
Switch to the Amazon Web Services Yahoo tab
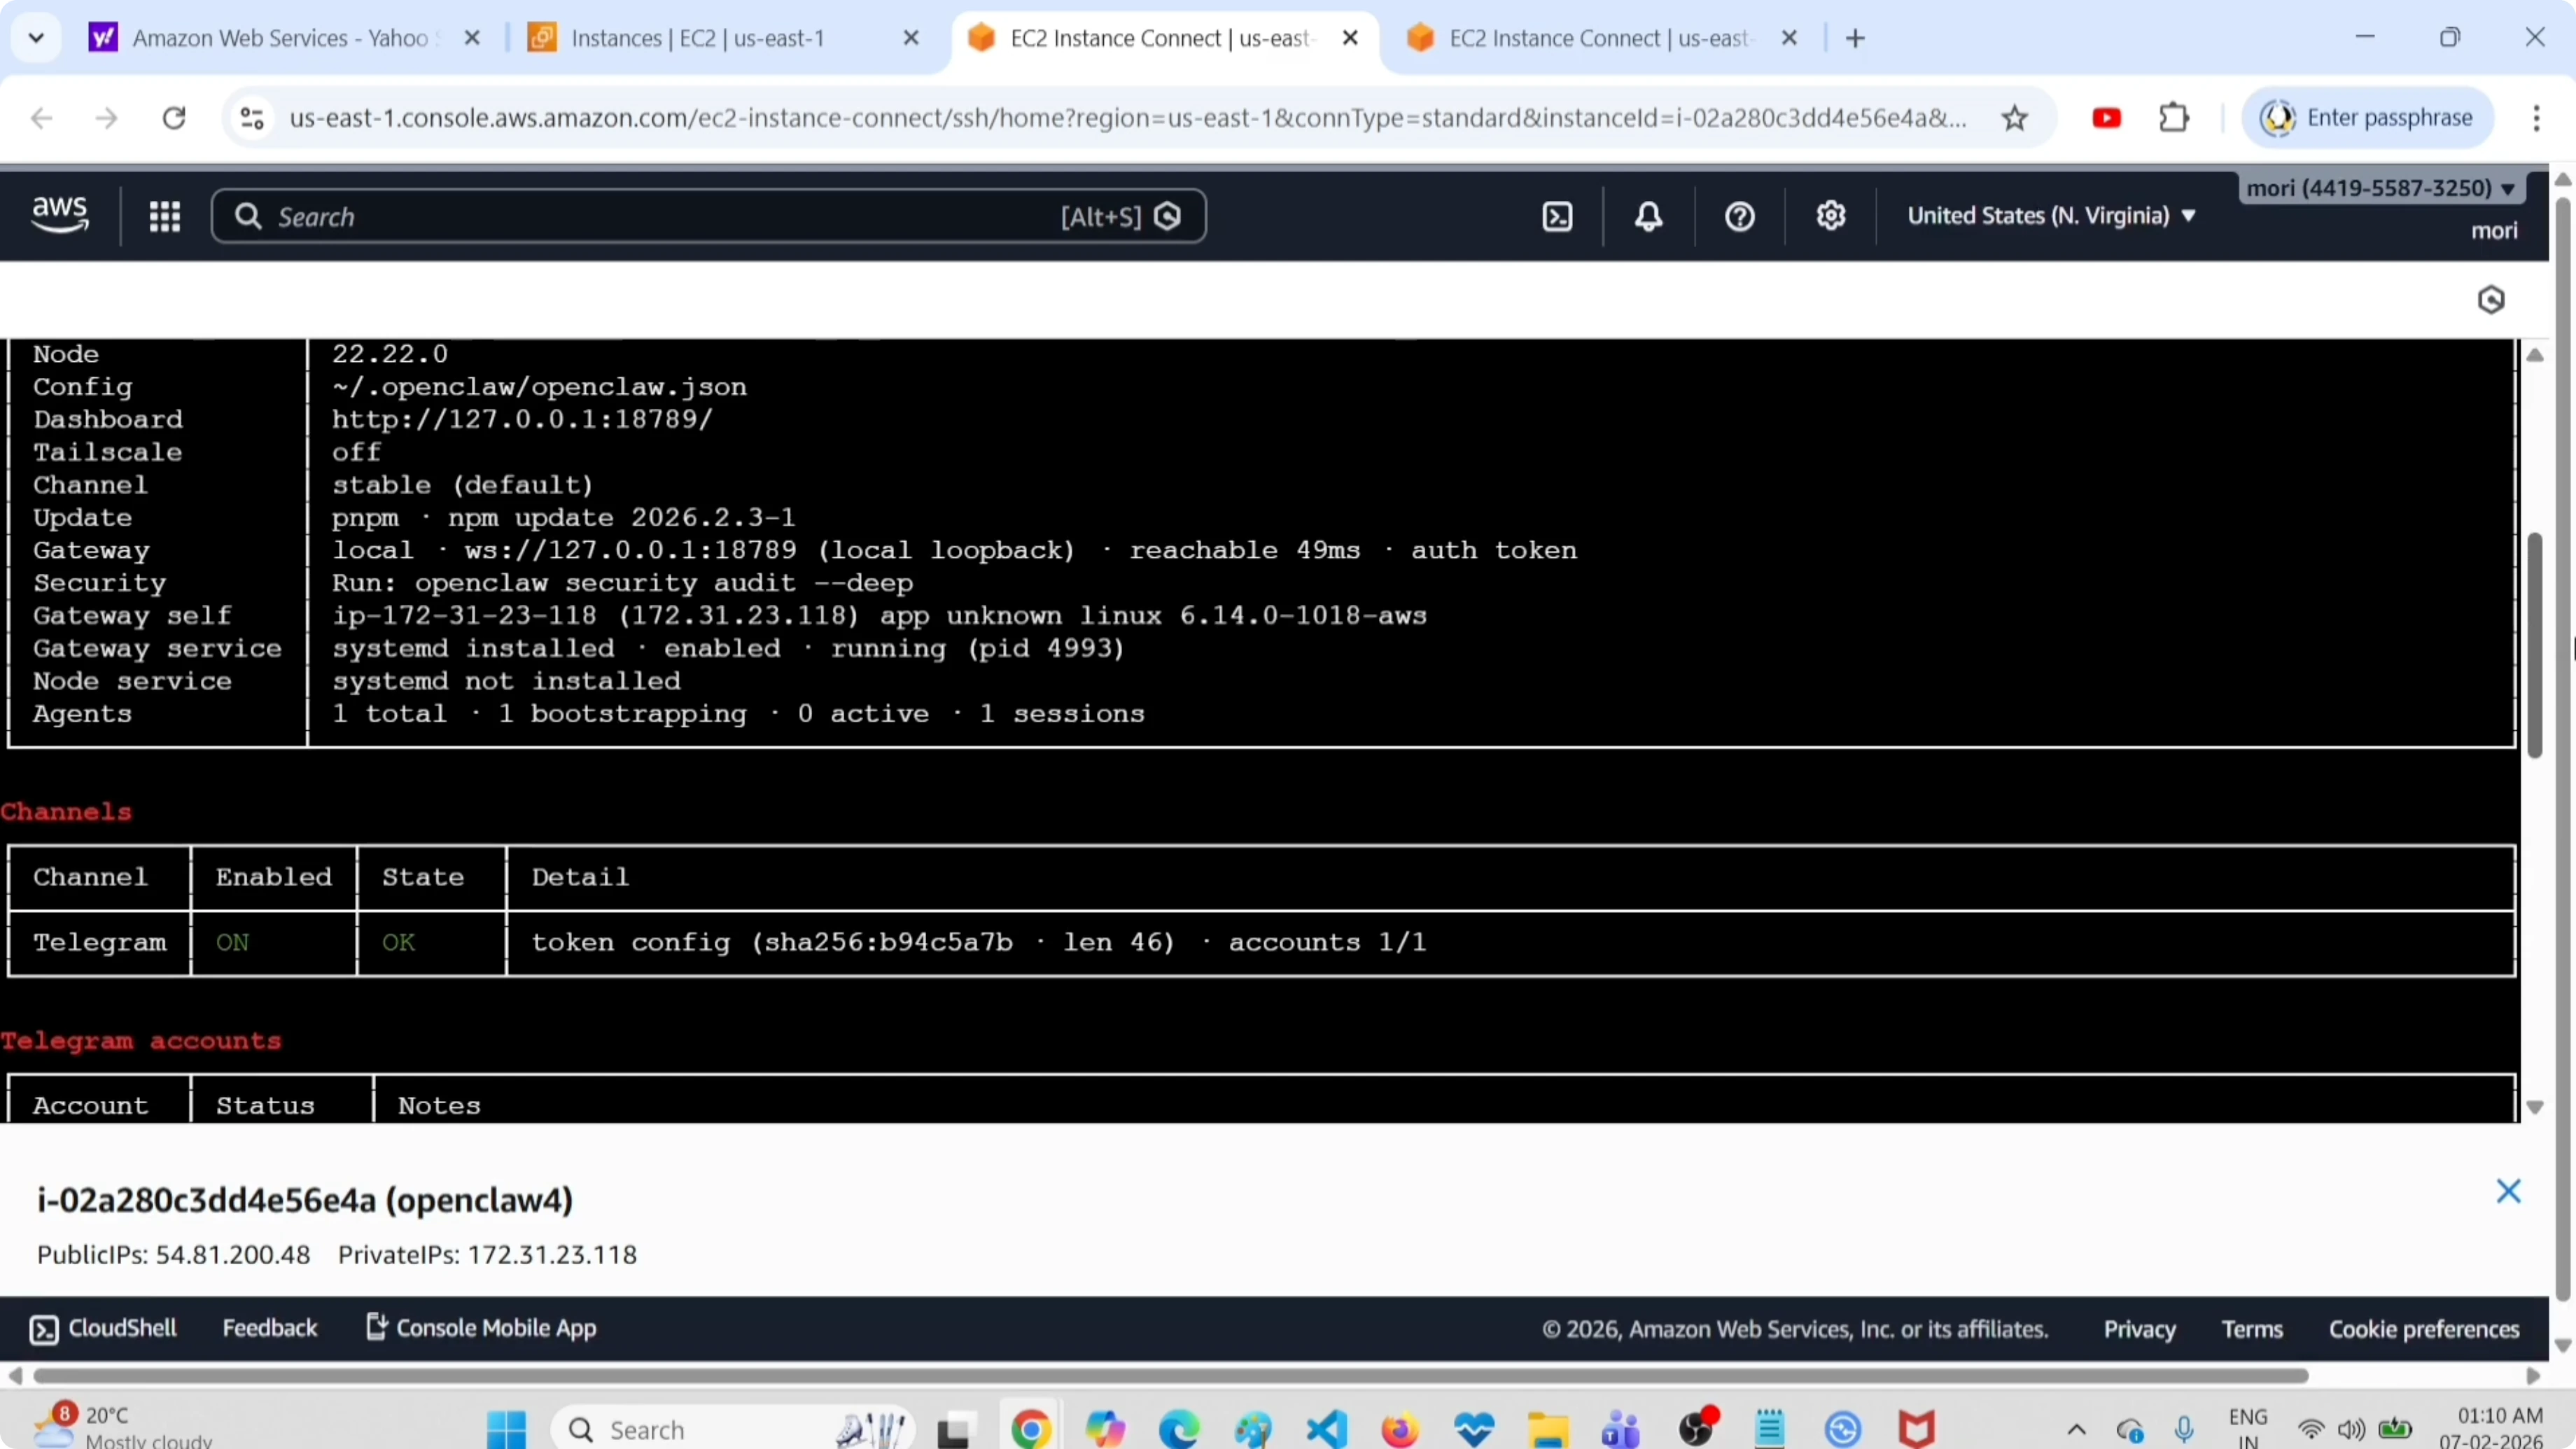coord(280,38)
